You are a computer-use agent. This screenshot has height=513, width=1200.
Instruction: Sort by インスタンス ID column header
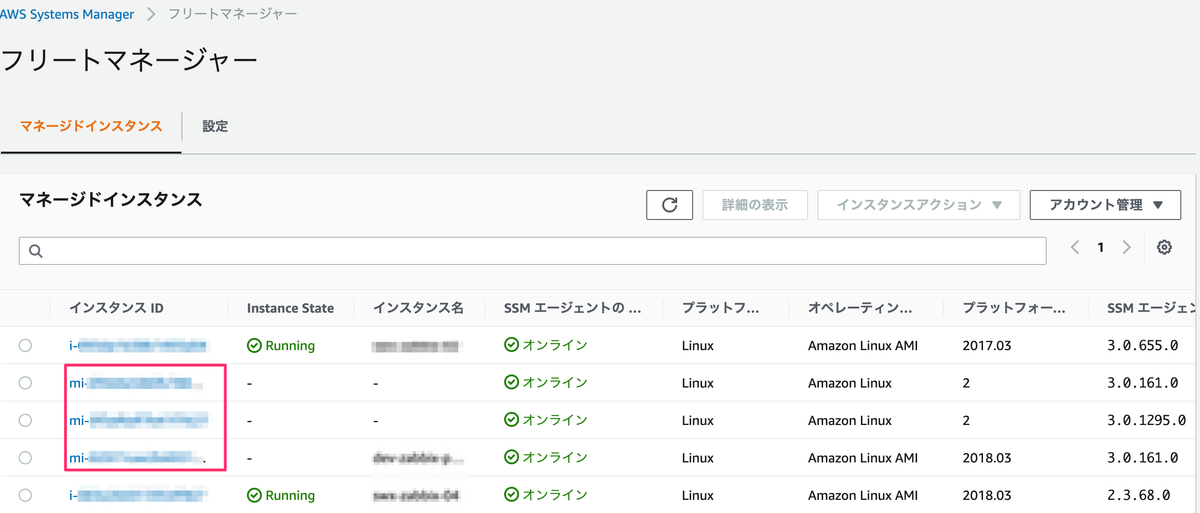pos(116,308)
